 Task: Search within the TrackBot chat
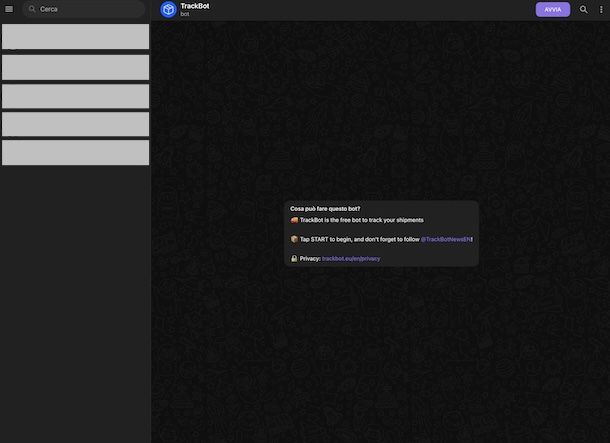[583, 9]
